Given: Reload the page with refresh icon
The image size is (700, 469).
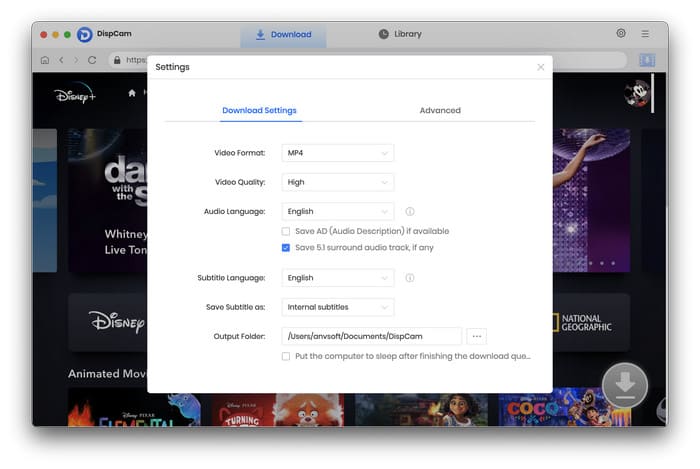Looking at the screenshot, I should [92, 60].
